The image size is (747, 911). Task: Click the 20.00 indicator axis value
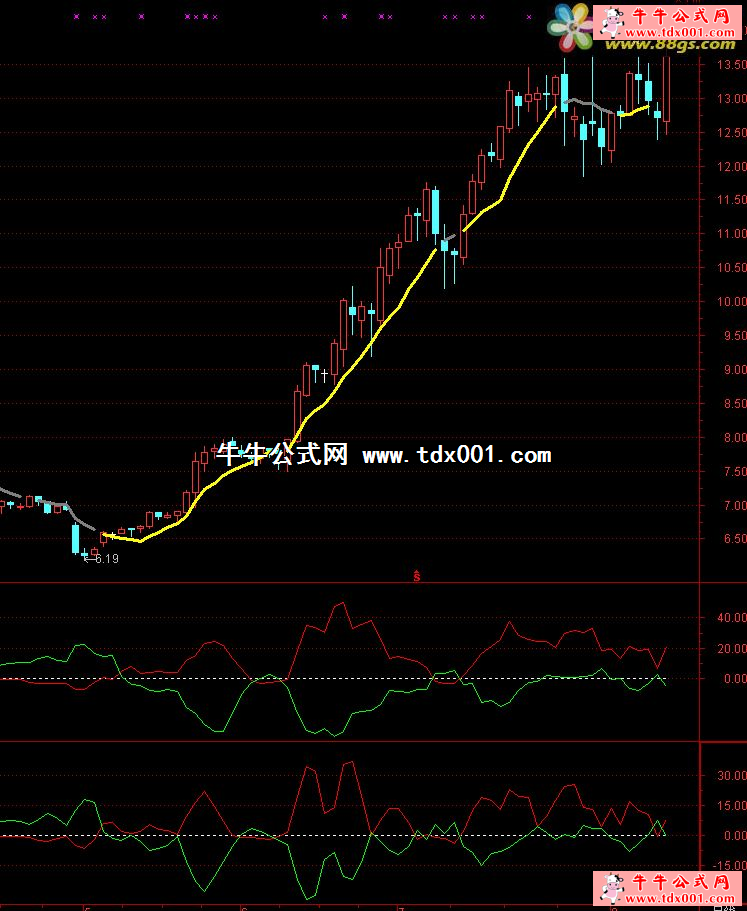click(x=732, y=649)
